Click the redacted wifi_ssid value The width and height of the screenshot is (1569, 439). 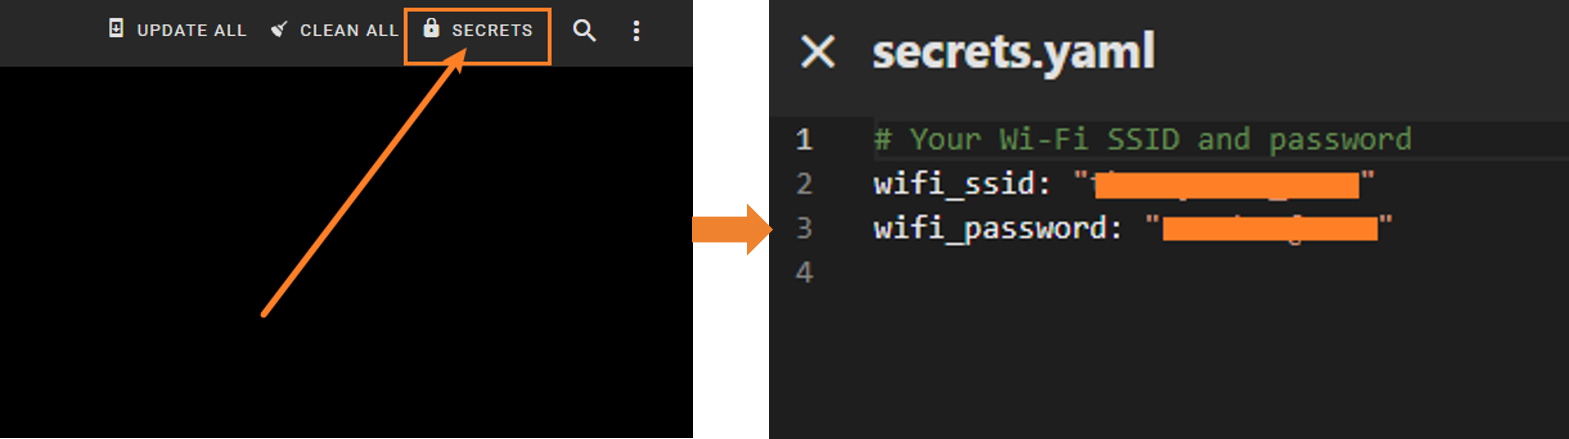pos(1226,185)
